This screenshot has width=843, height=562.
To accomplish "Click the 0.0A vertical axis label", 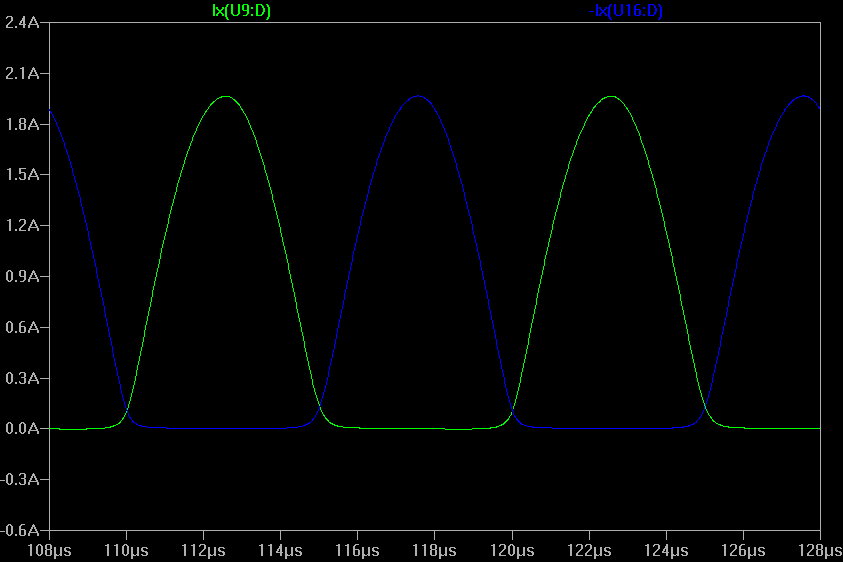I will tap(22, 429).
